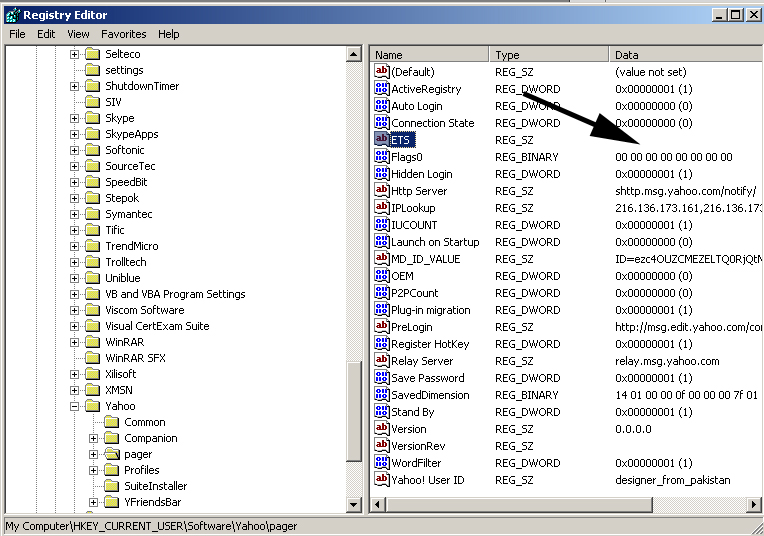Expand the Skype registry key
The width and height of the screenshot is (764, 536).
coord(75,118)
